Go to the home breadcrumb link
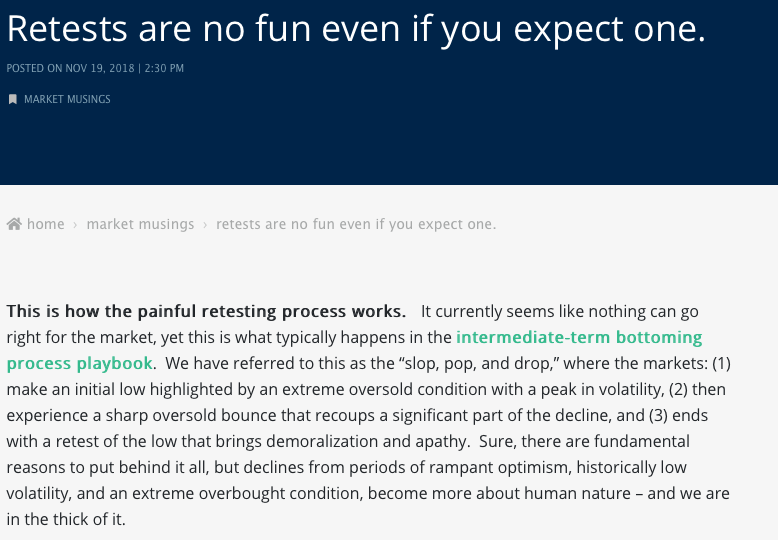 tap(45, 224)
